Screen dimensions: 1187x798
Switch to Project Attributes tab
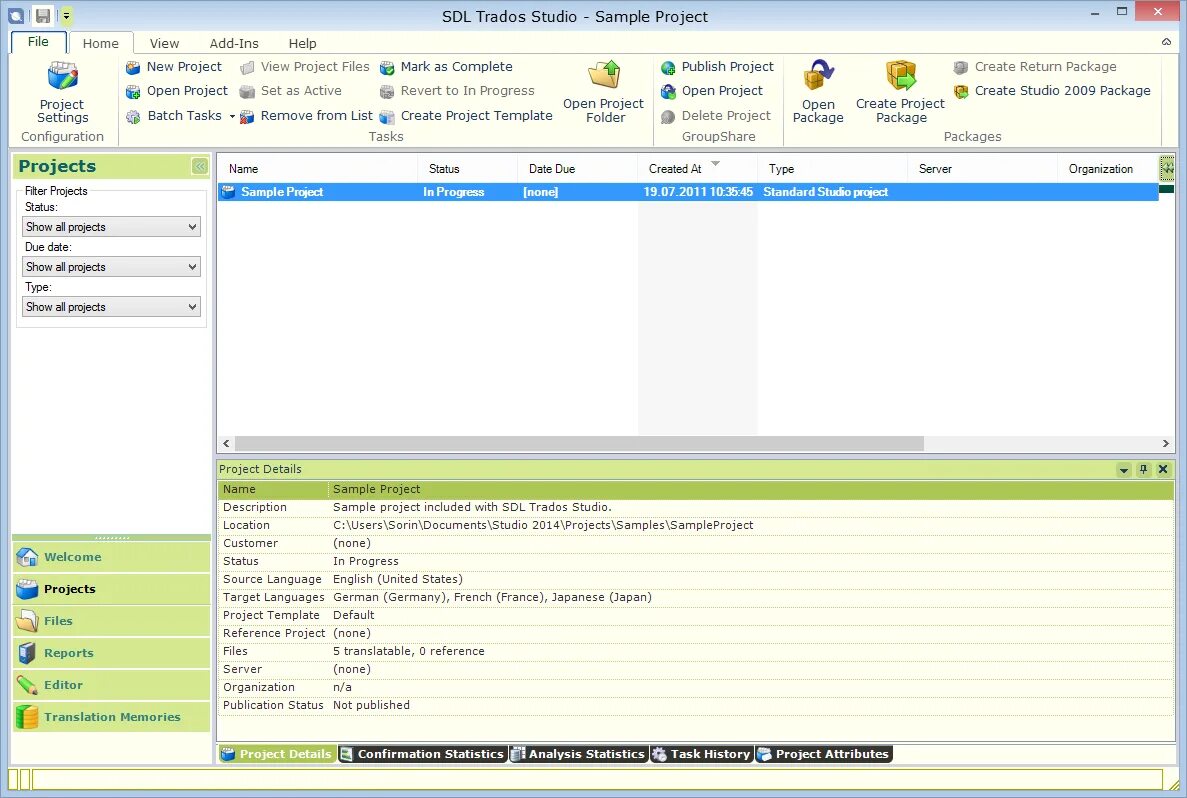(x=824, y=754)
